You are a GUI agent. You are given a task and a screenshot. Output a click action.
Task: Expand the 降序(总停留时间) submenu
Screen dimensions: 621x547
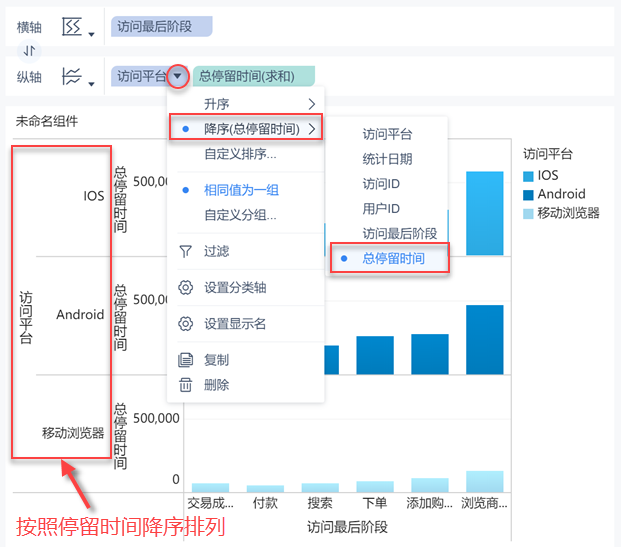pos(246,129)
